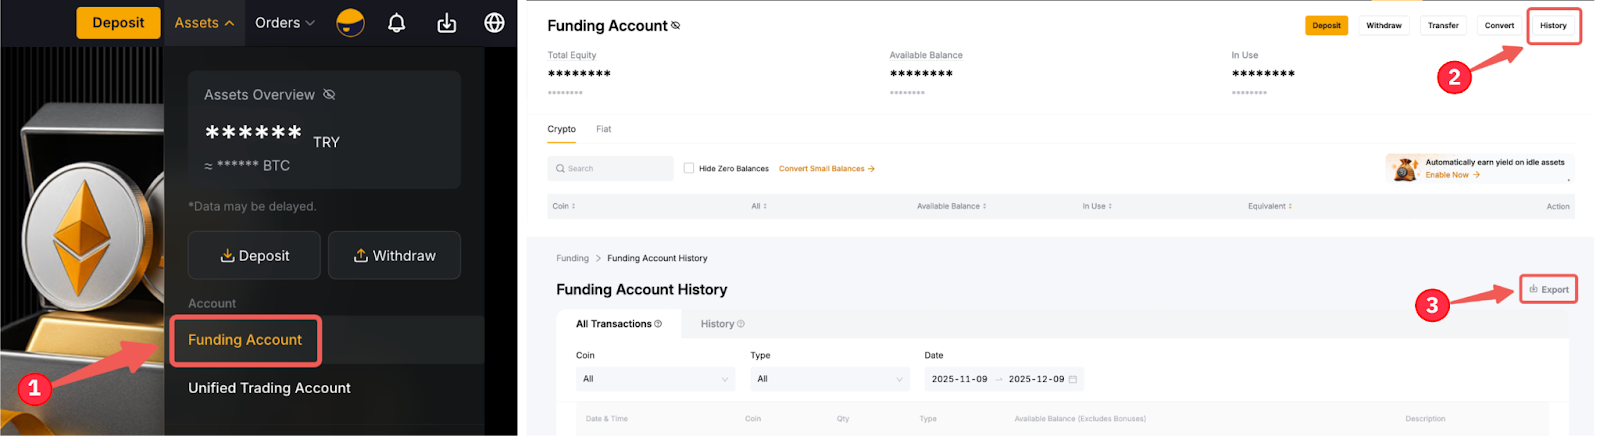Open the Coin filter dropdown
The image size is (1600, 436).
coord(655,379)
